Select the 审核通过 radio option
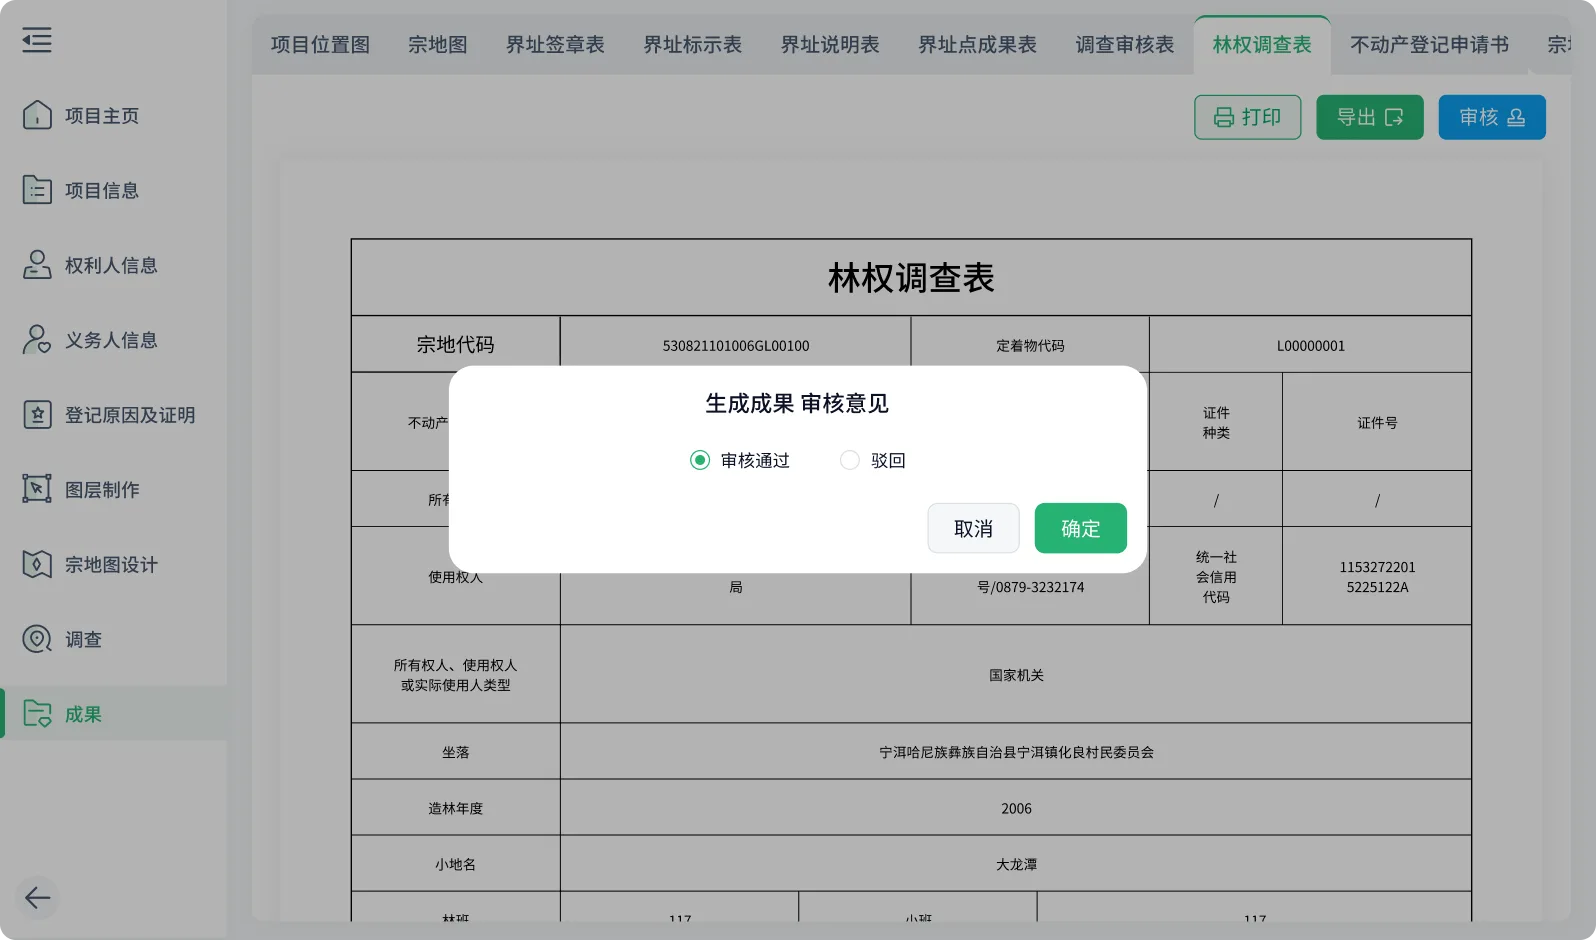 [x=700, y=460]
